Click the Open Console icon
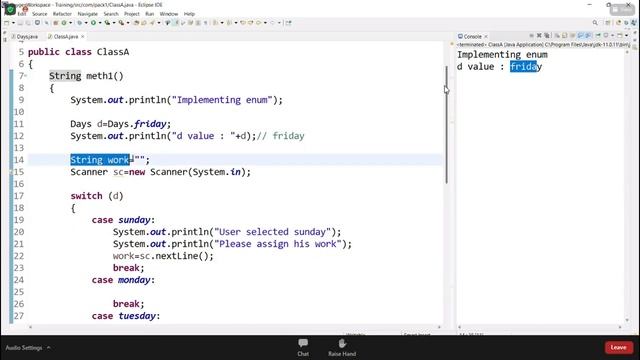Image resolution: width=640 pixels, height=360 pixels. (620, 36)
